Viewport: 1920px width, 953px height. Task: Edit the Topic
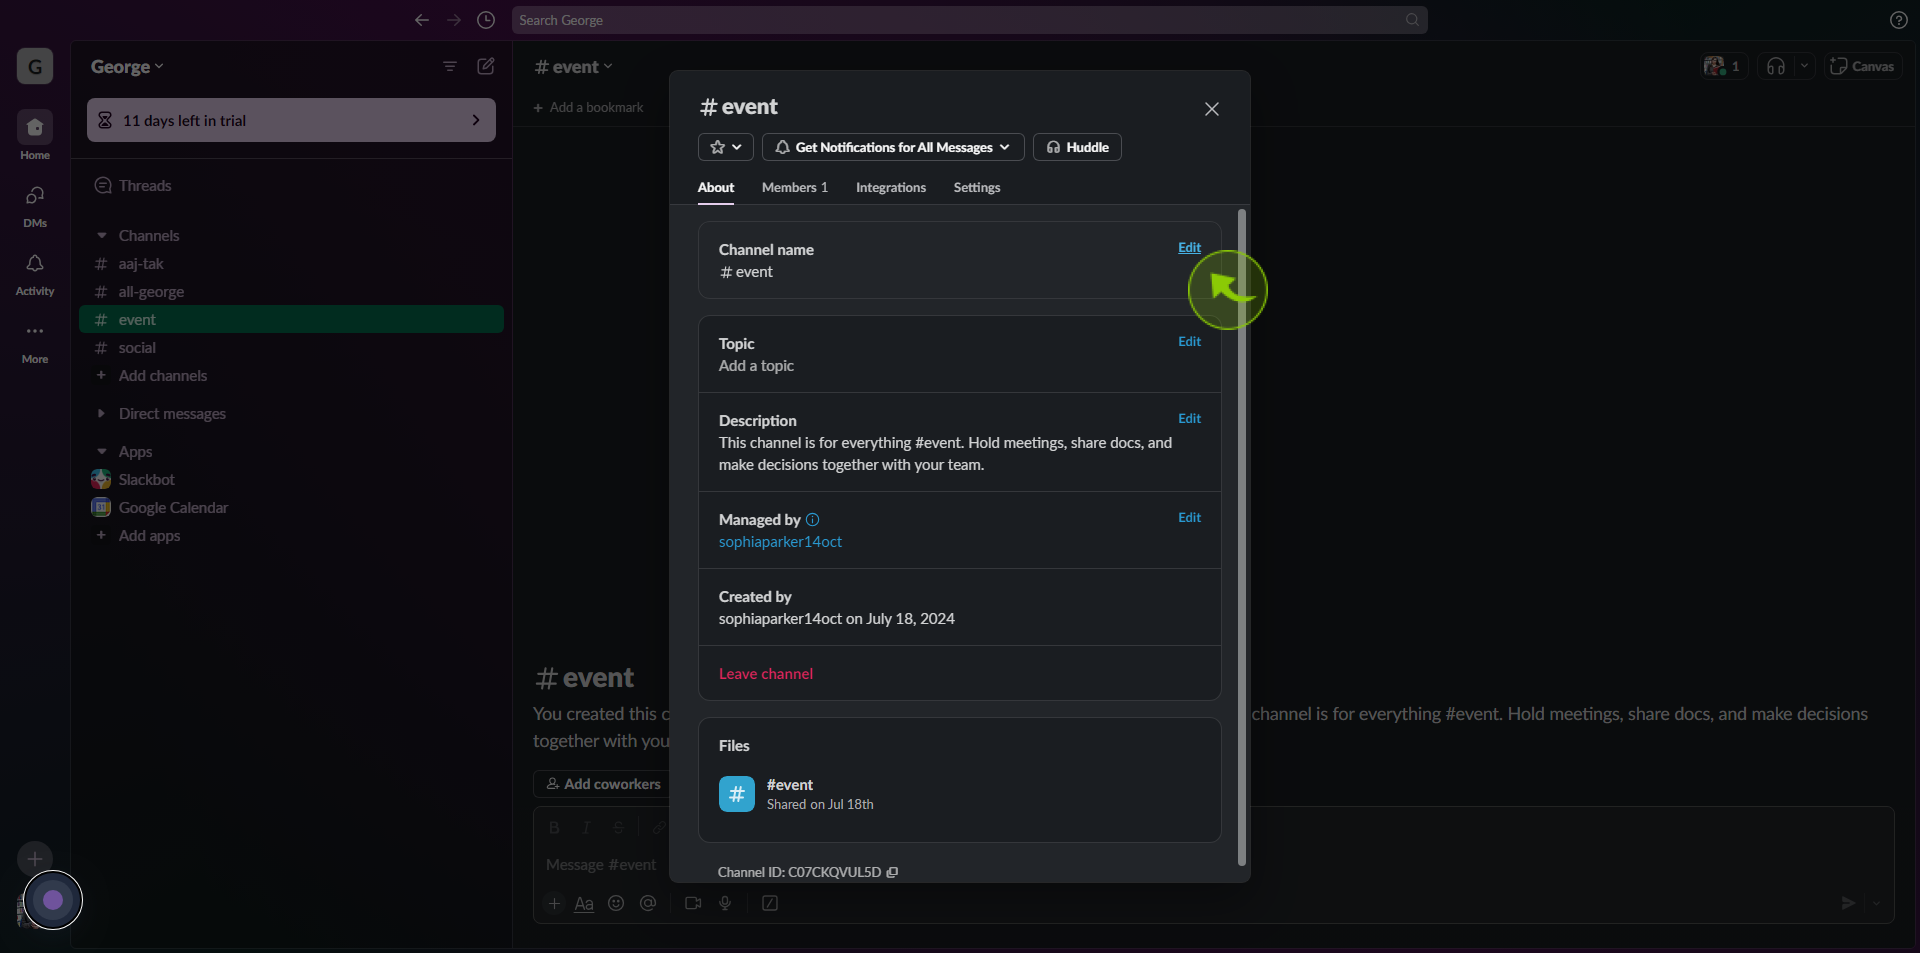pos(1189,342)
